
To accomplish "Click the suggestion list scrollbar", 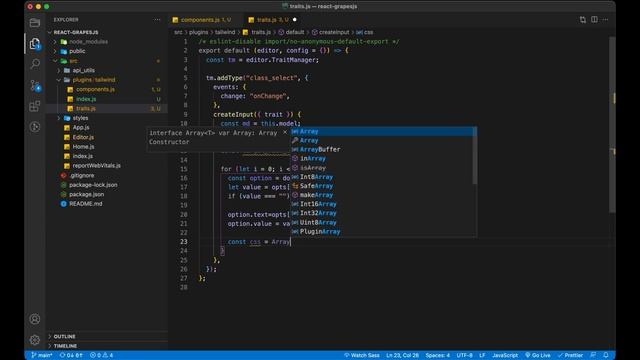I will point(475,155).
